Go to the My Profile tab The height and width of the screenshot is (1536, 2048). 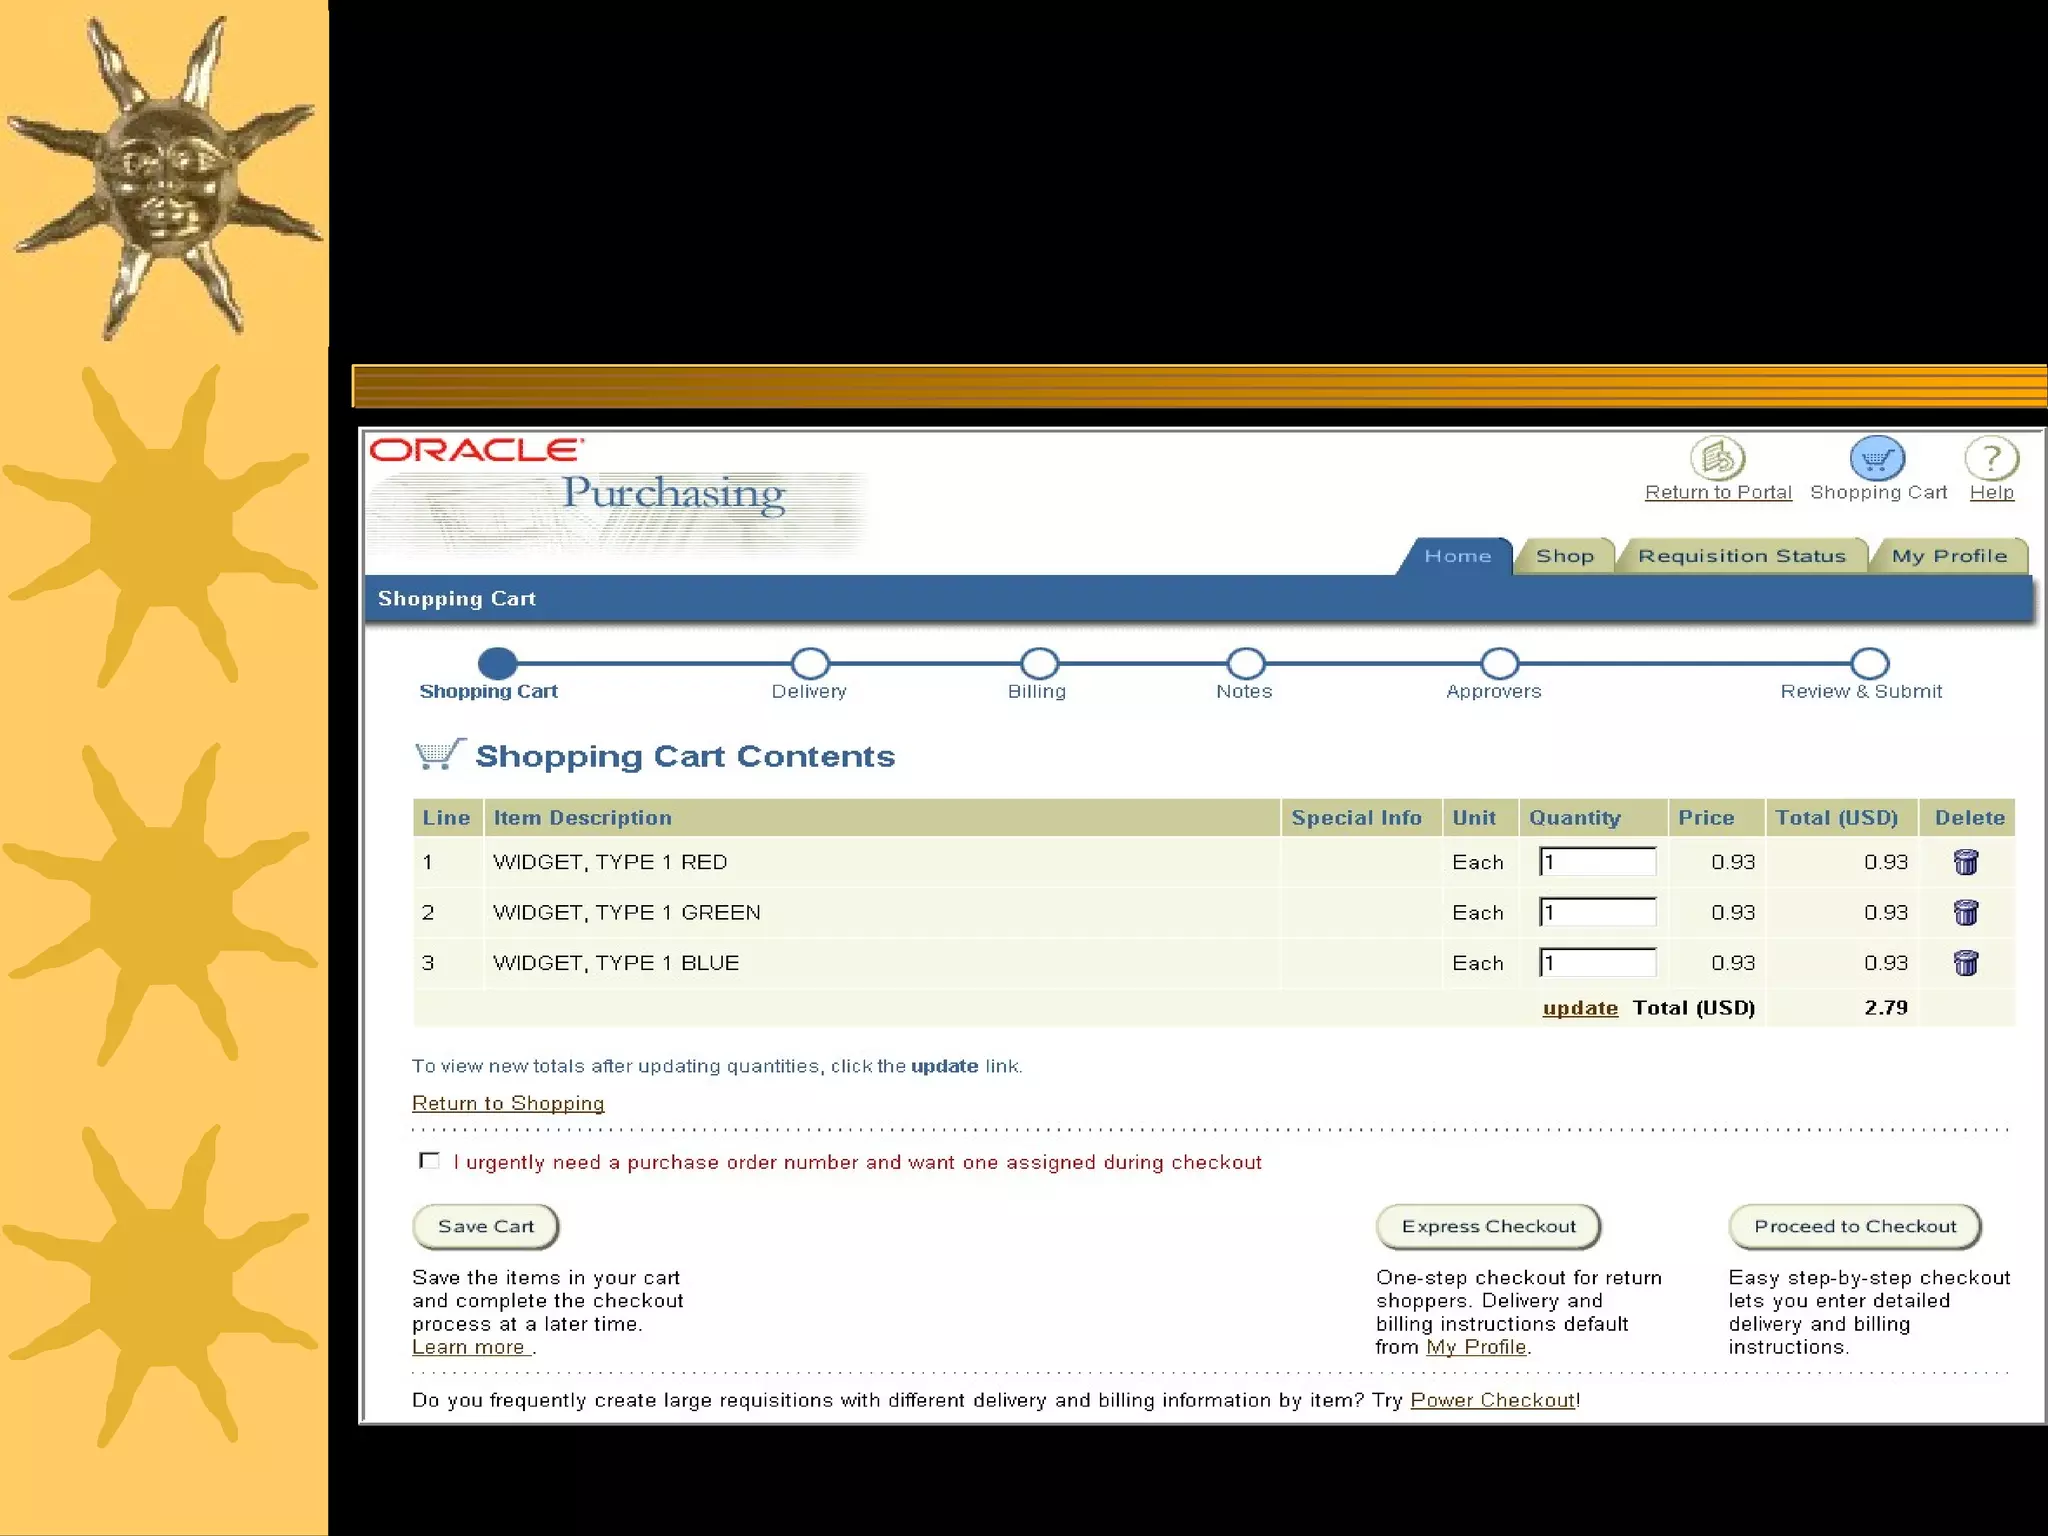[x=1949, y=556]
